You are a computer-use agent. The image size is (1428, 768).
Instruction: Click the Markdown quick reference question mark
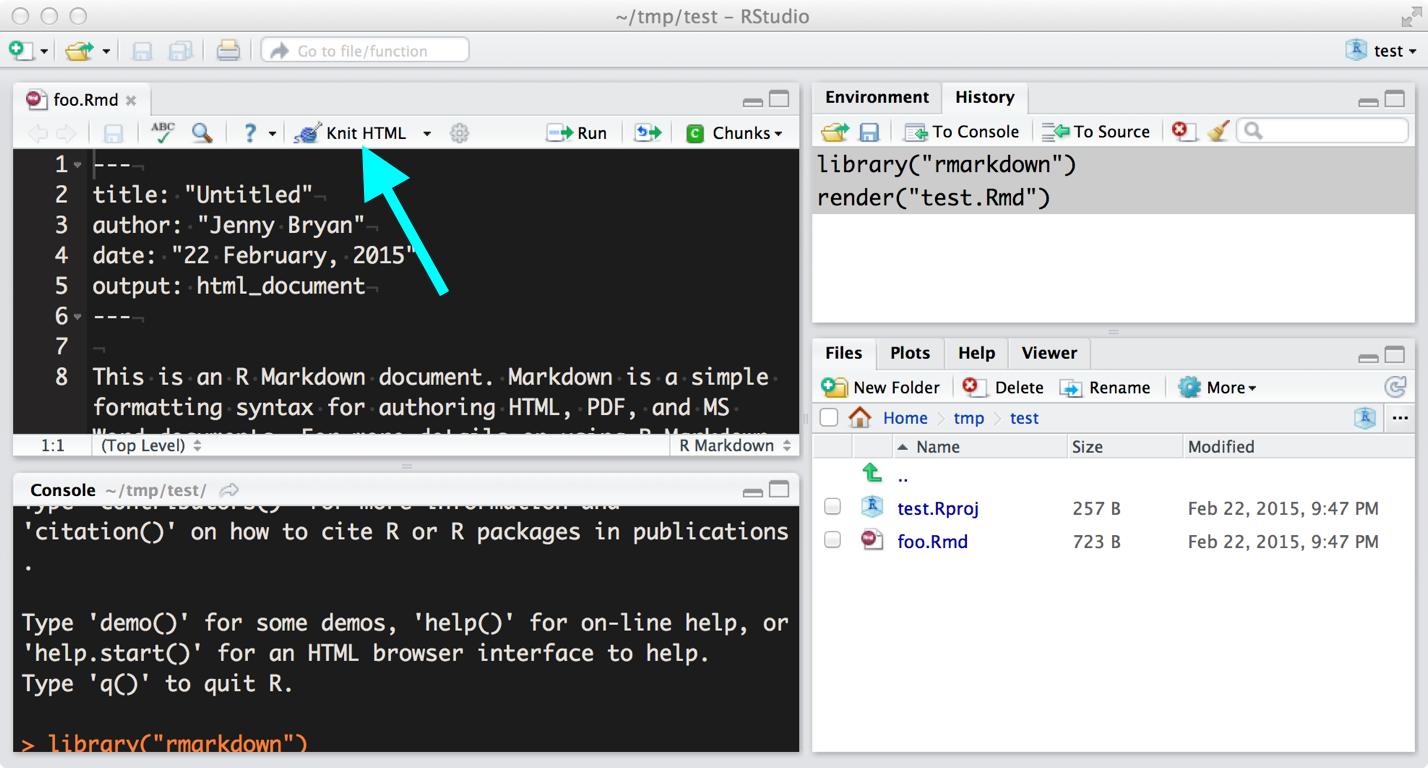pyautogui.click(x=250, y=133)
